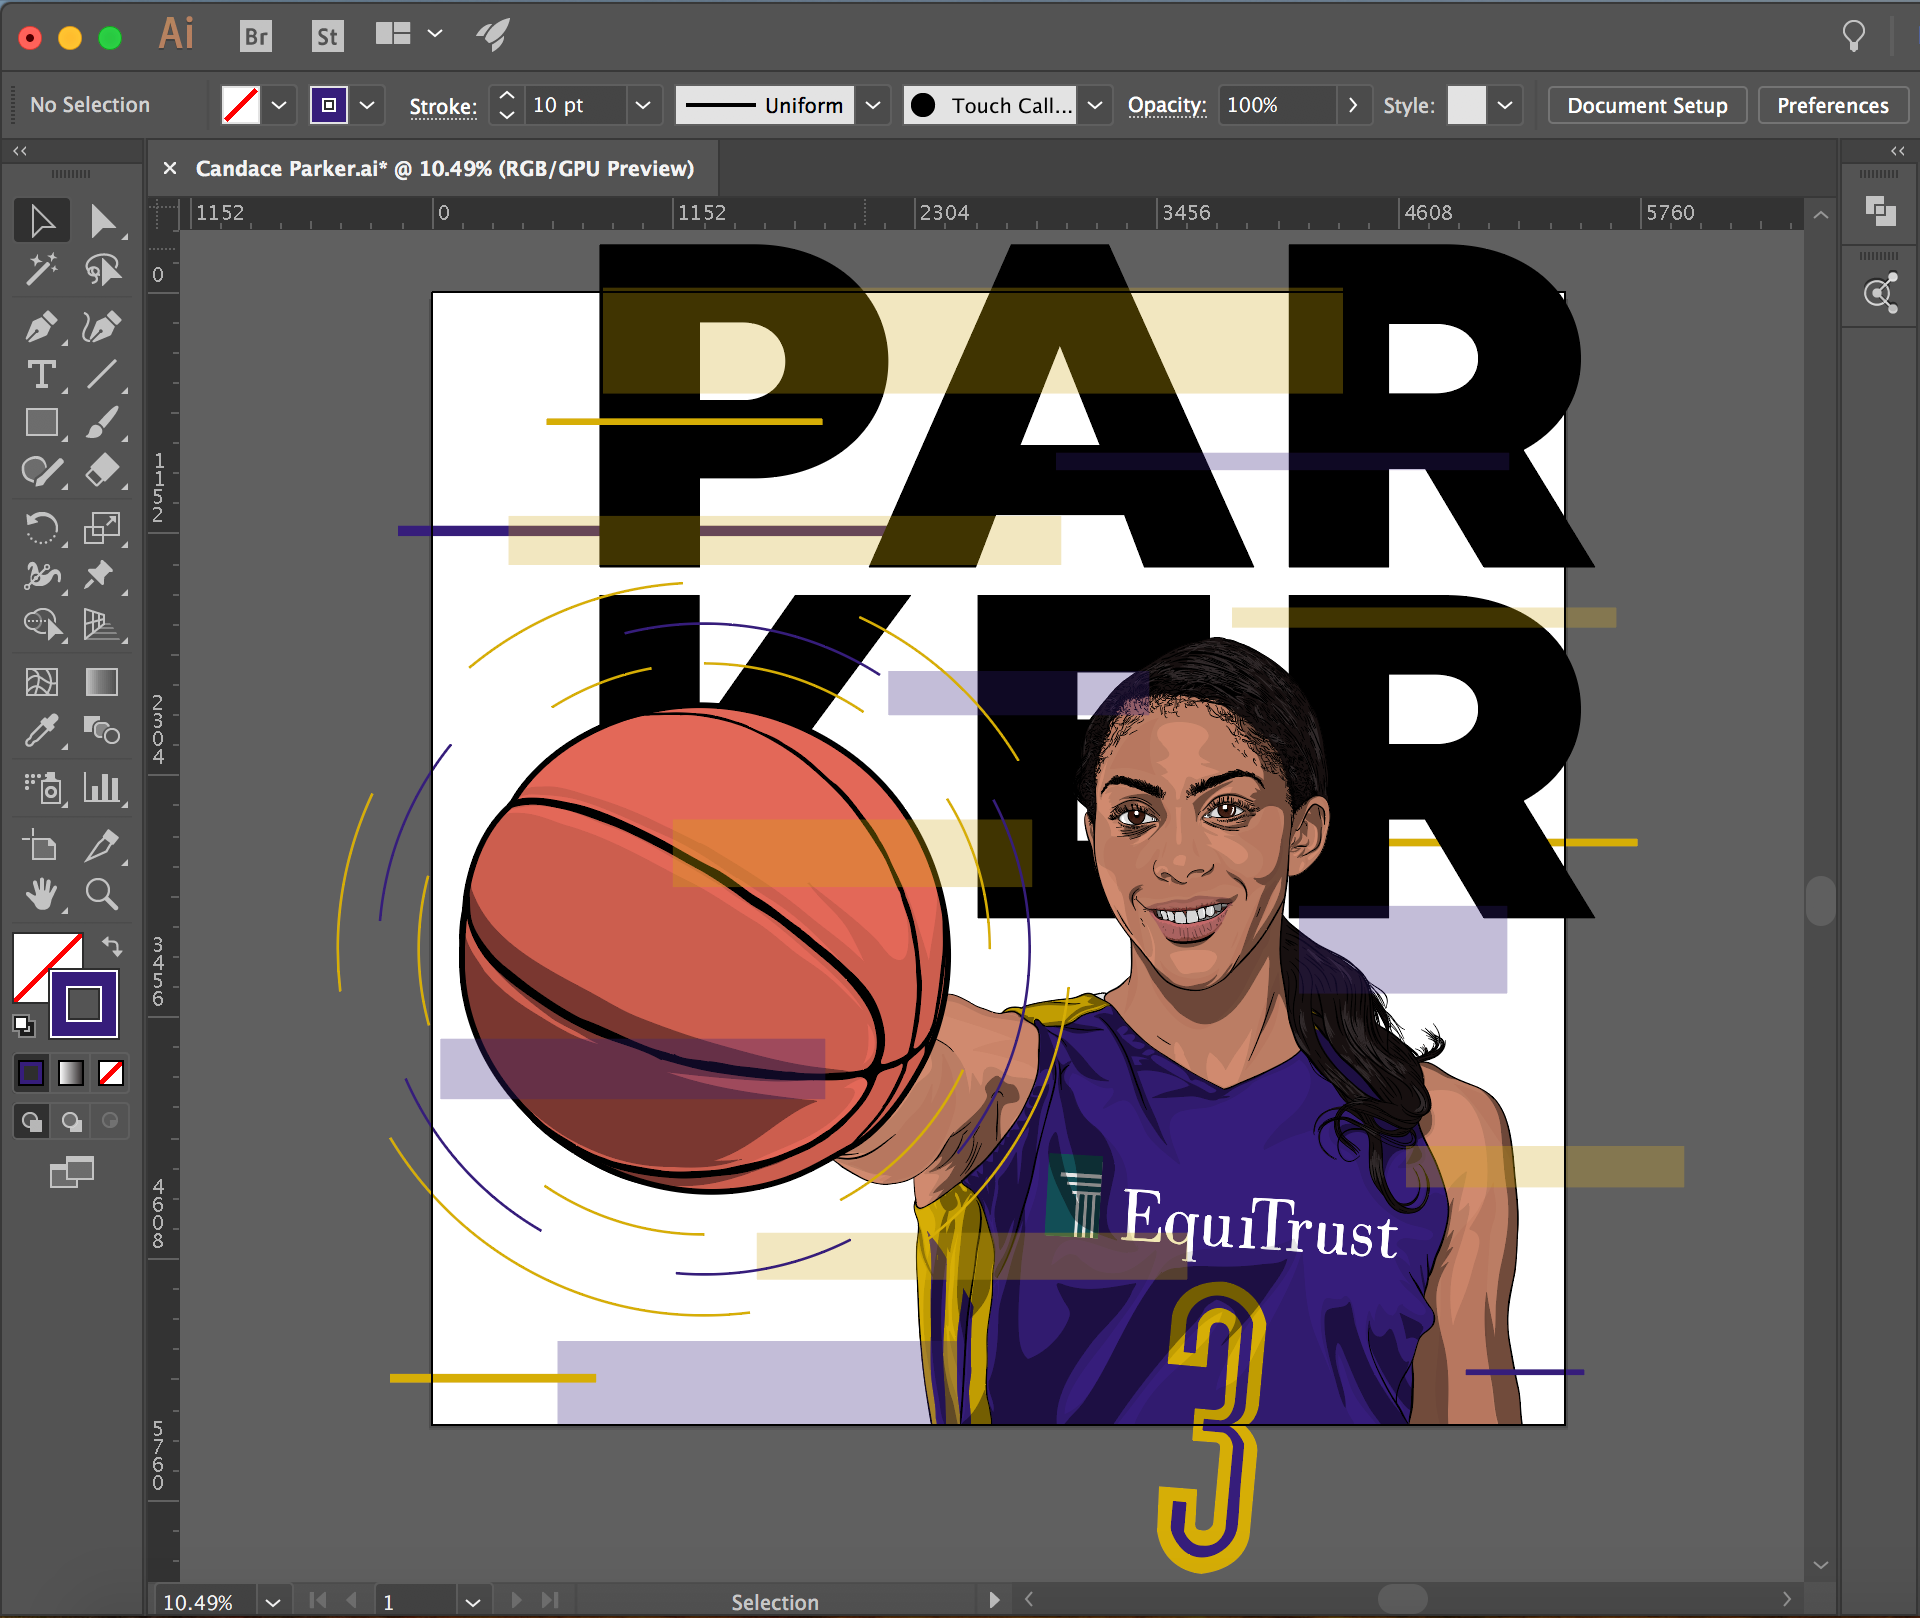Pick the Slice tool
Viewport: 1920px width, 1618px height.
pos(102,846)
